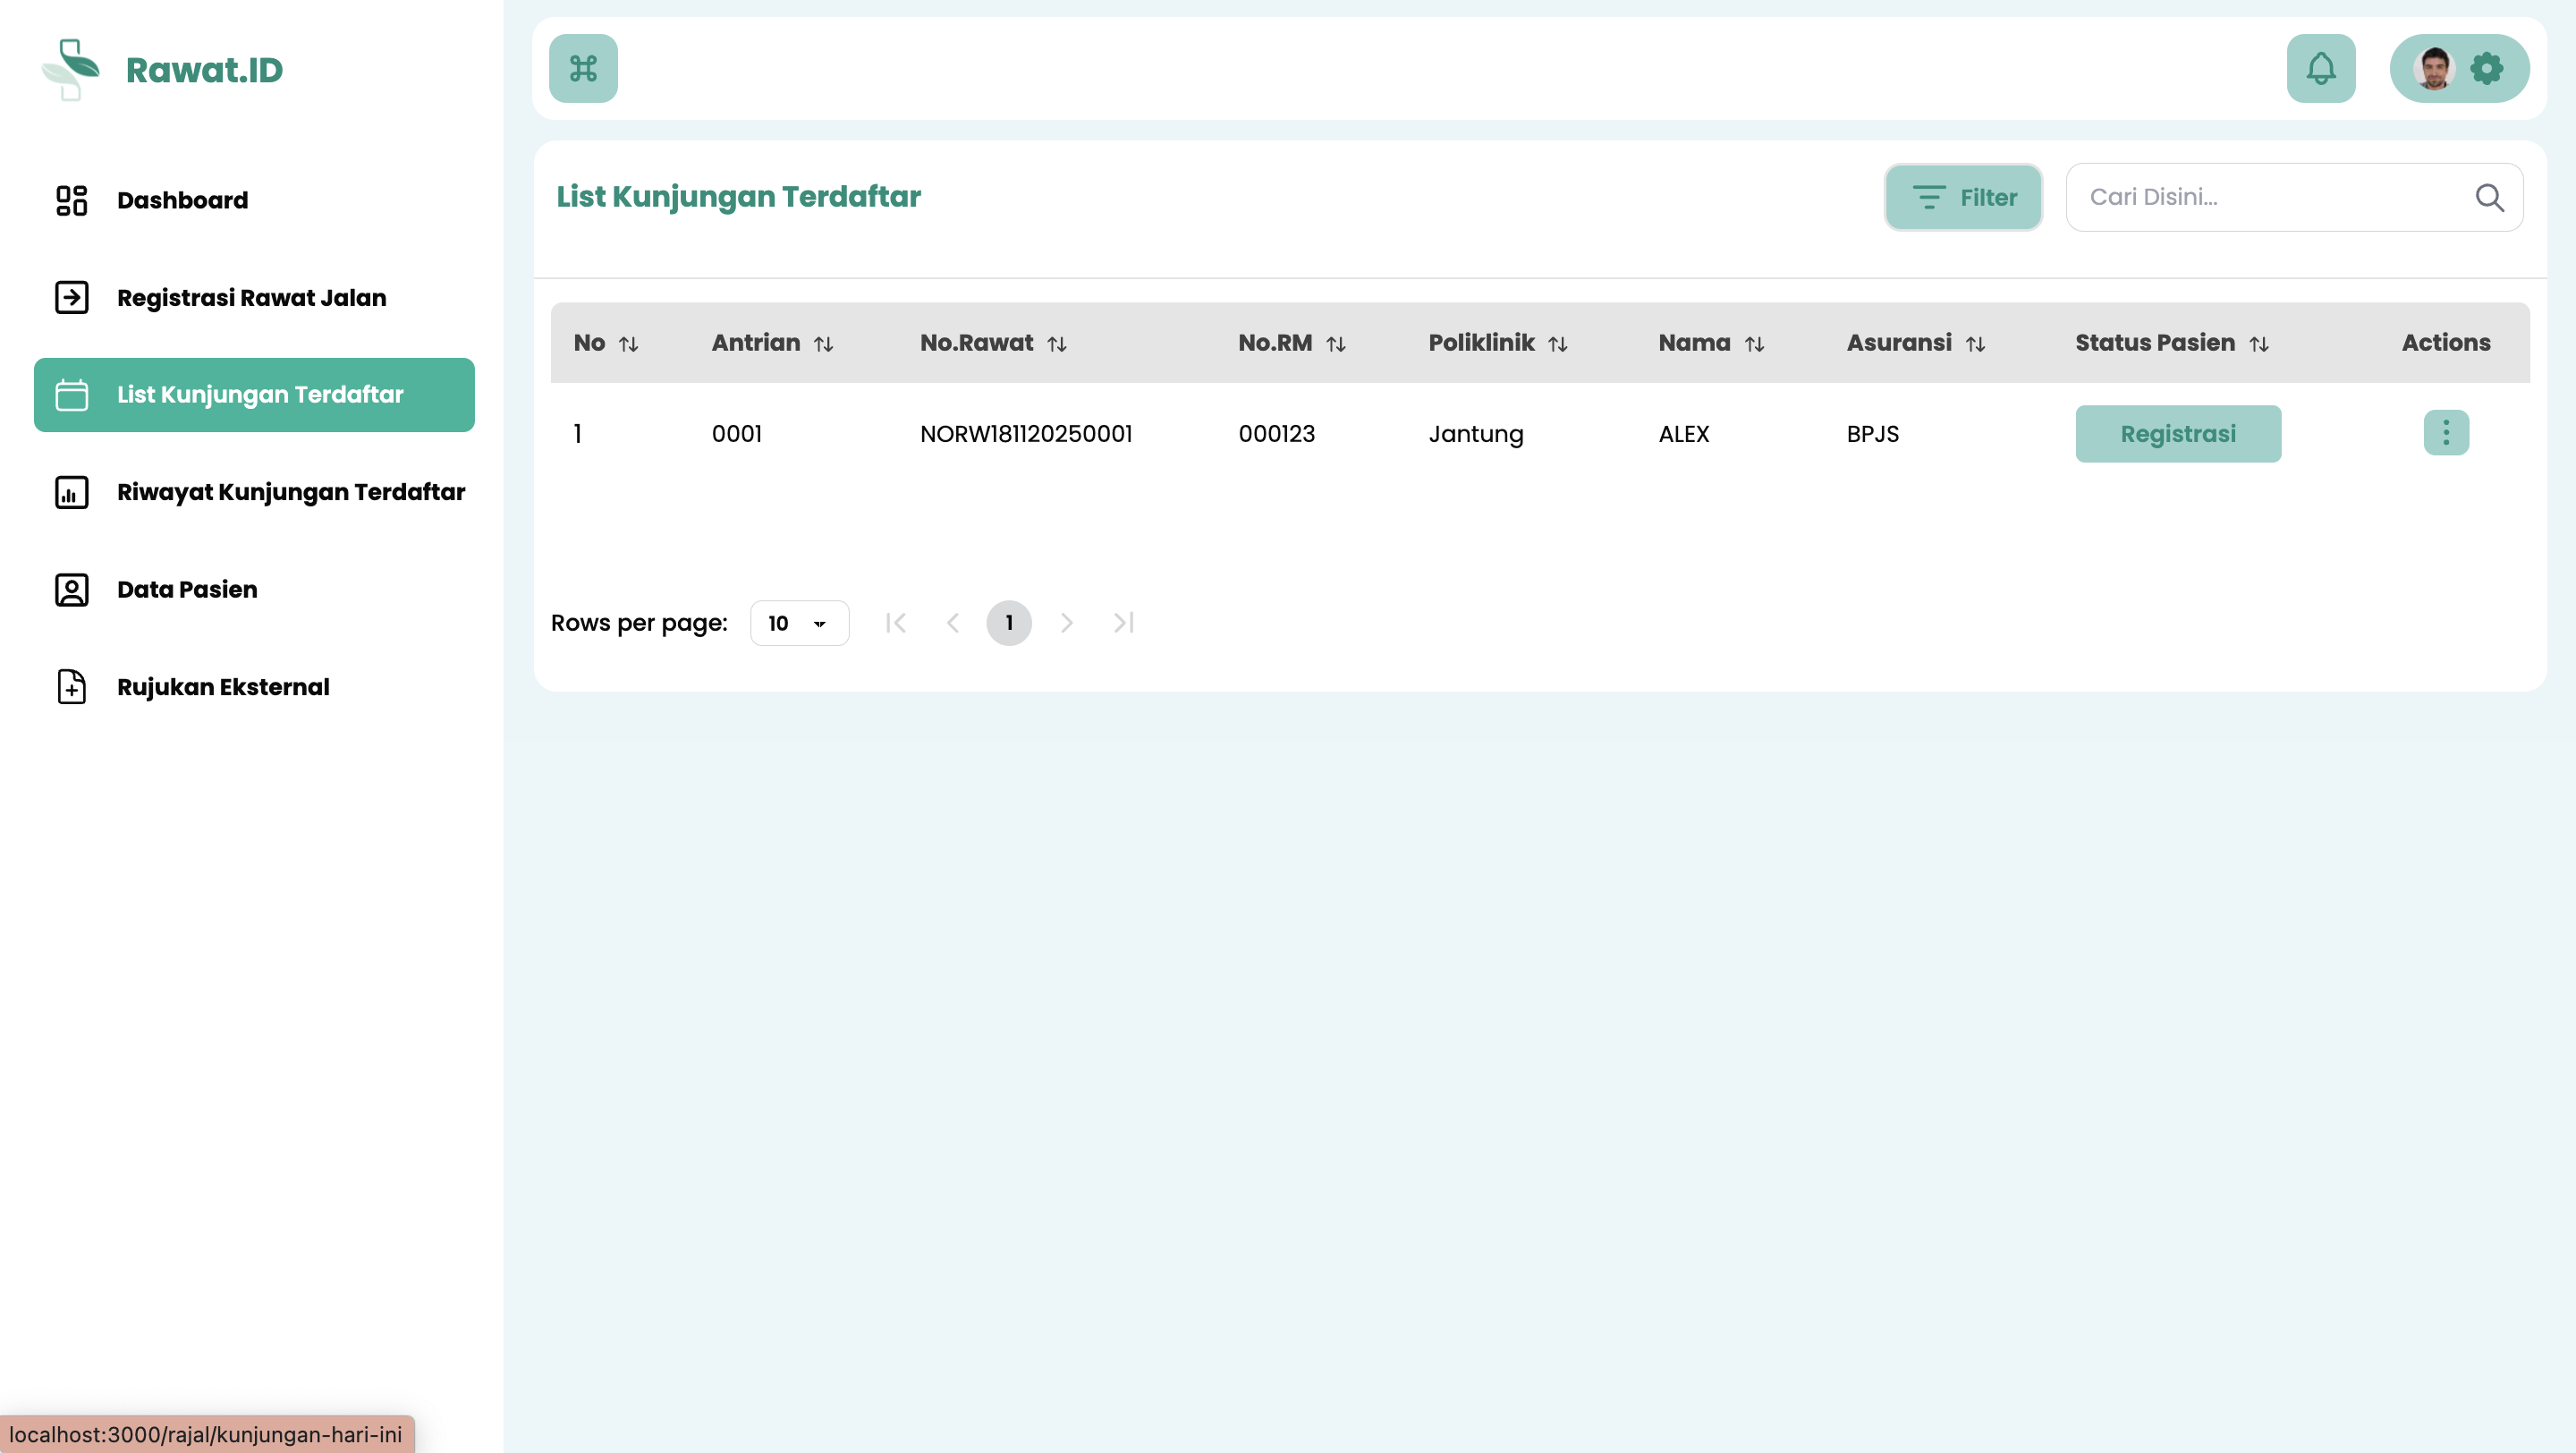The width and height of the screenshot is (2576, 1453).
Task: Toggle sorting on the Status Pasien column
Action: [x=2258, y=344]
